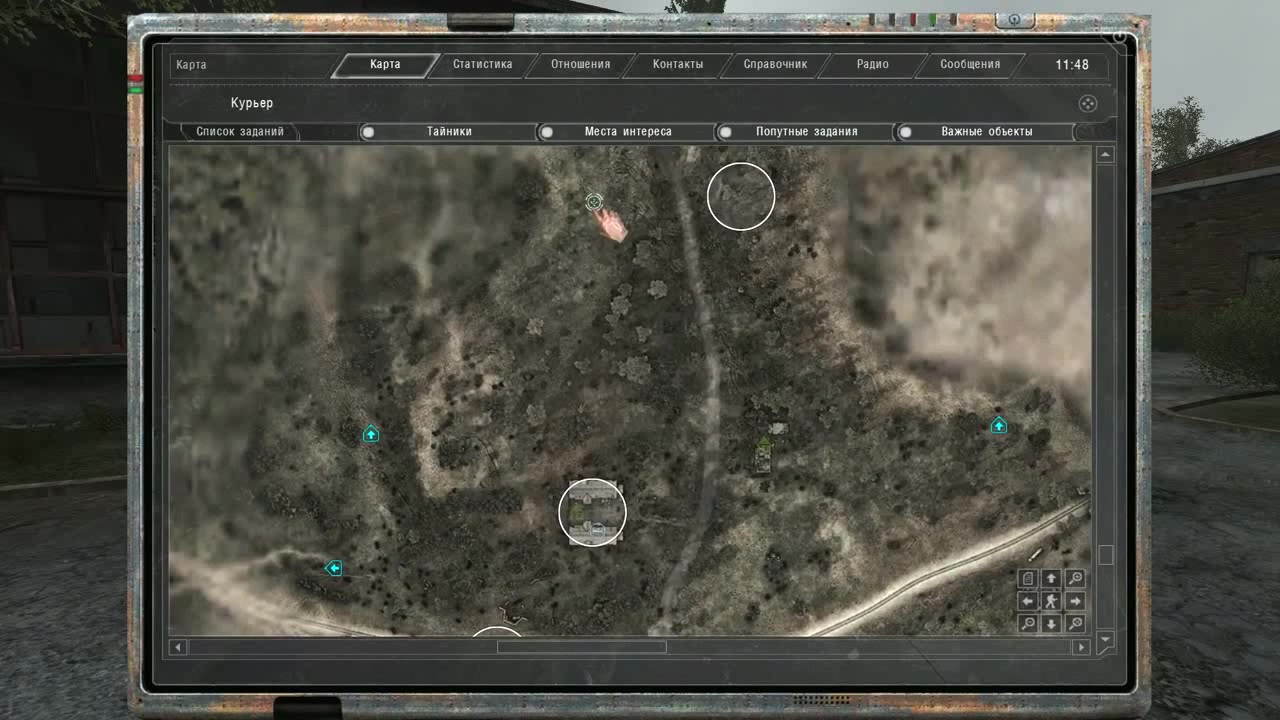Center map on the player soldier icon

coord(1051,601)
